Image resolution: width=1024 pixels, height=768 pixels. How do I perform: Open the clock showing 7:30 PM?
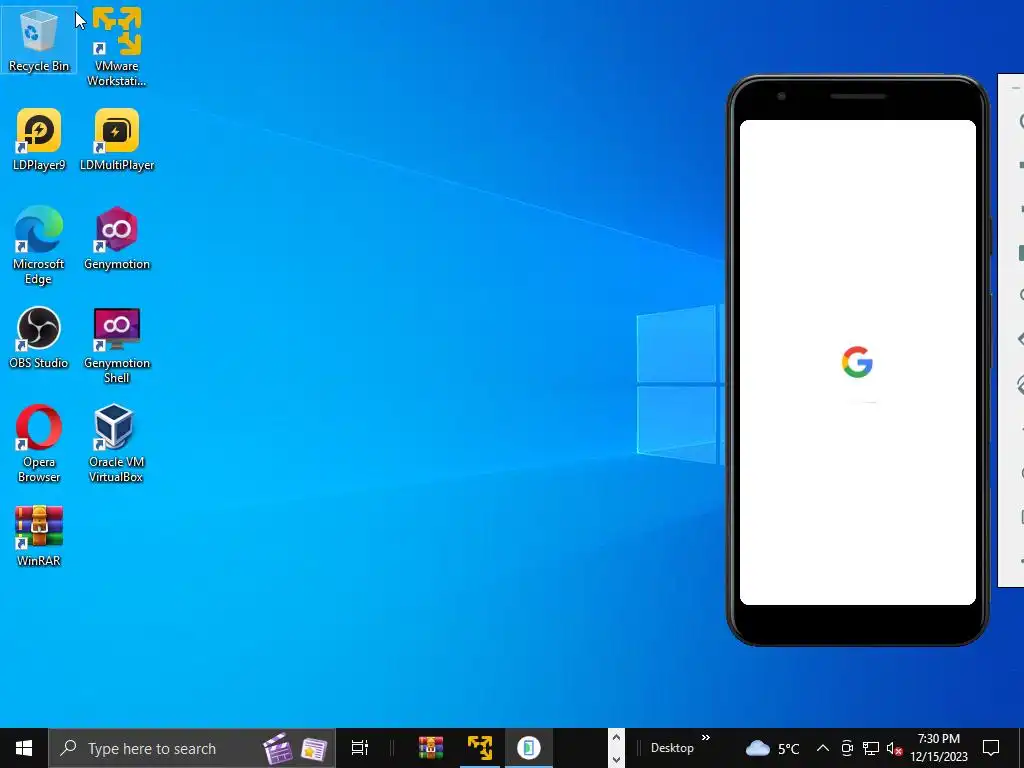pos(938,748)
